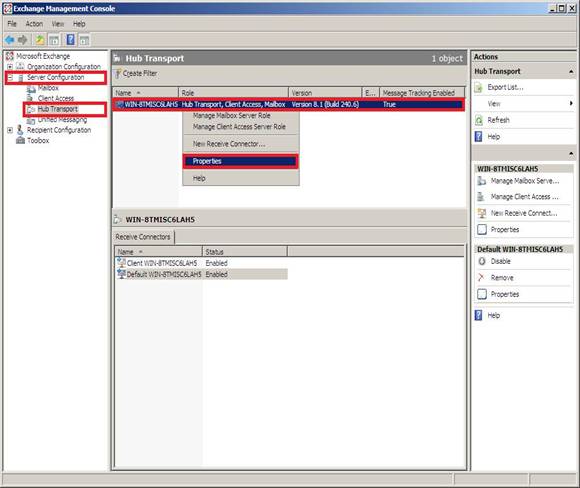The image size is (580, 488).
Task: Click the Properties icon under Default WIN-8TMISC6LAHS
Action: tap(482, 294)
